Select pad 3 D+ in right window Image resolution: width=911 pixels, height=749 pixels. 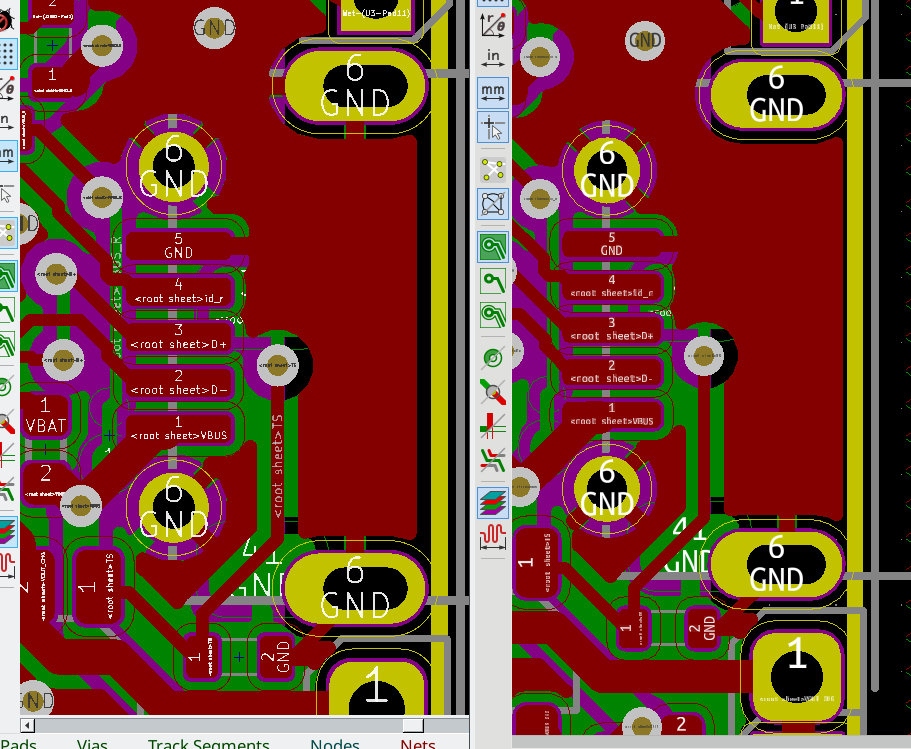(611, 329)
